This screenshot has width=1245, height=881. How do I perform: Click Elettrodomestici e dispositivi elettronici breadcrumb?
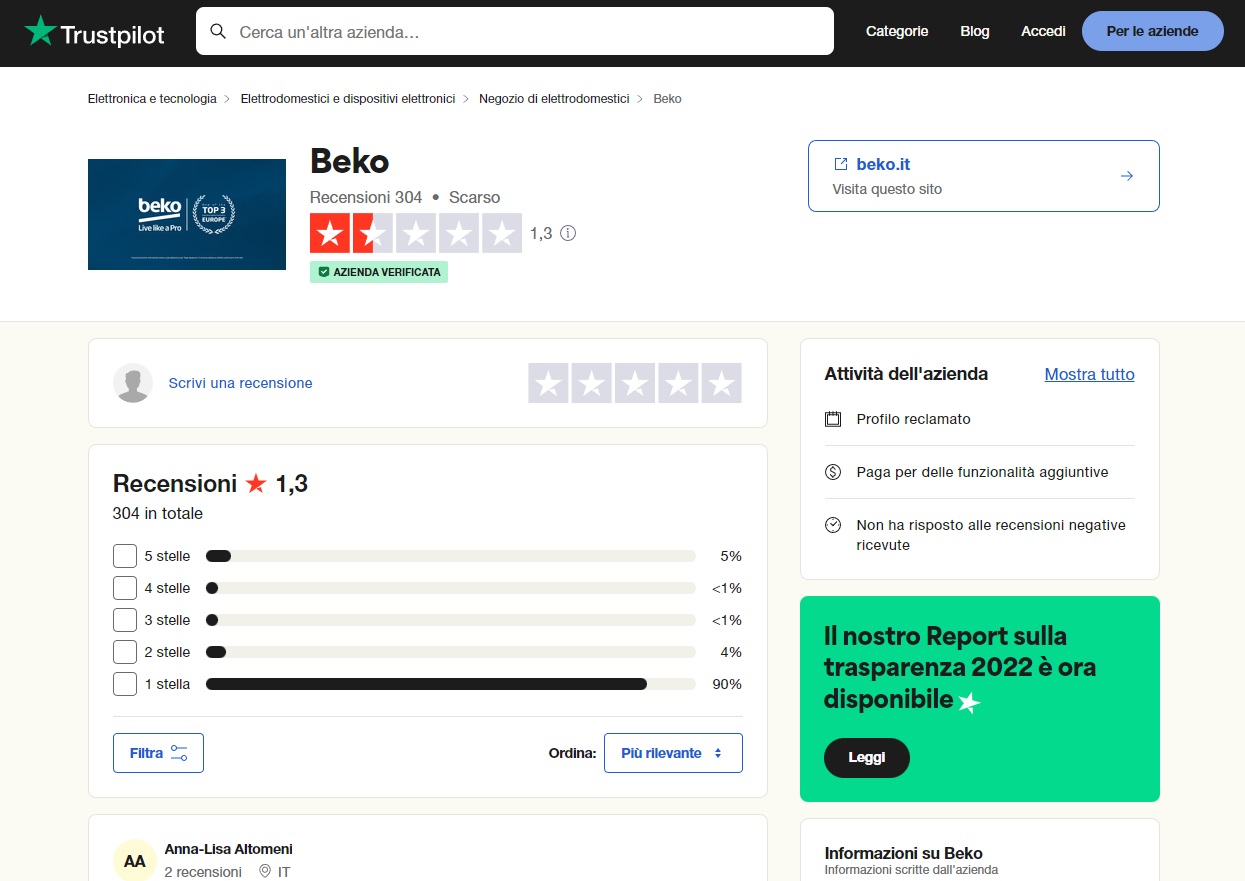(x=348, y=99)
